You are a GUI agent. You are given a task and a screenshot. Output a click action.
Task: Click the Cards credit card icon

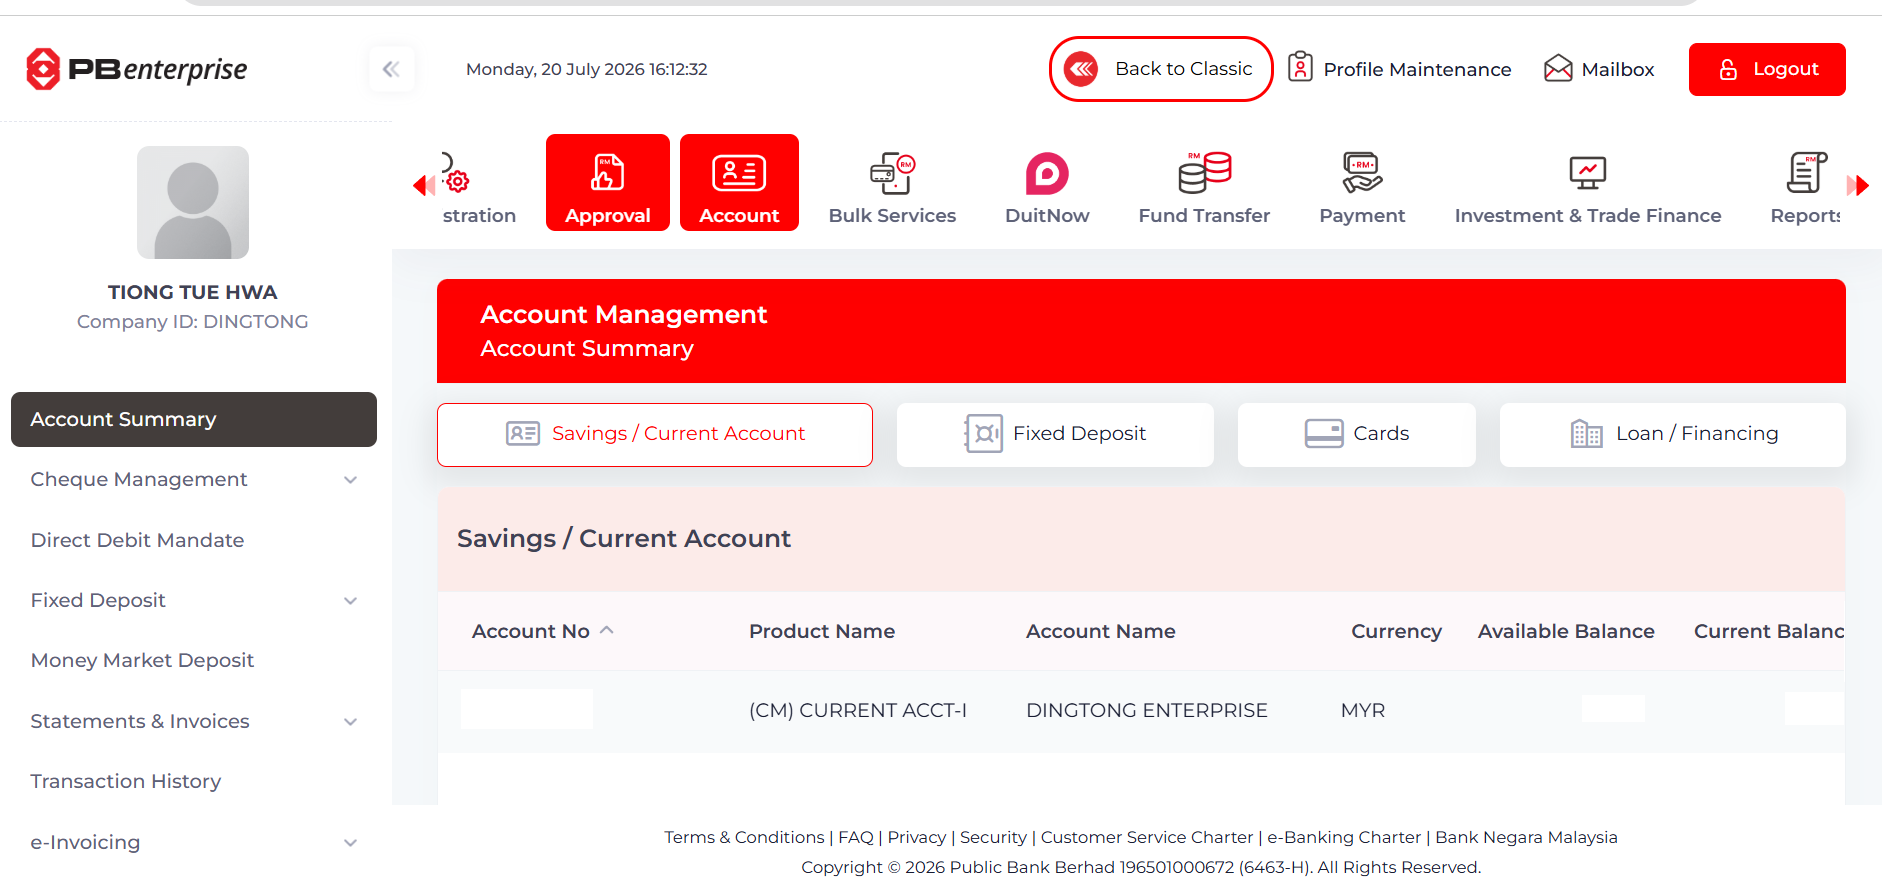tap(1324, 433)
